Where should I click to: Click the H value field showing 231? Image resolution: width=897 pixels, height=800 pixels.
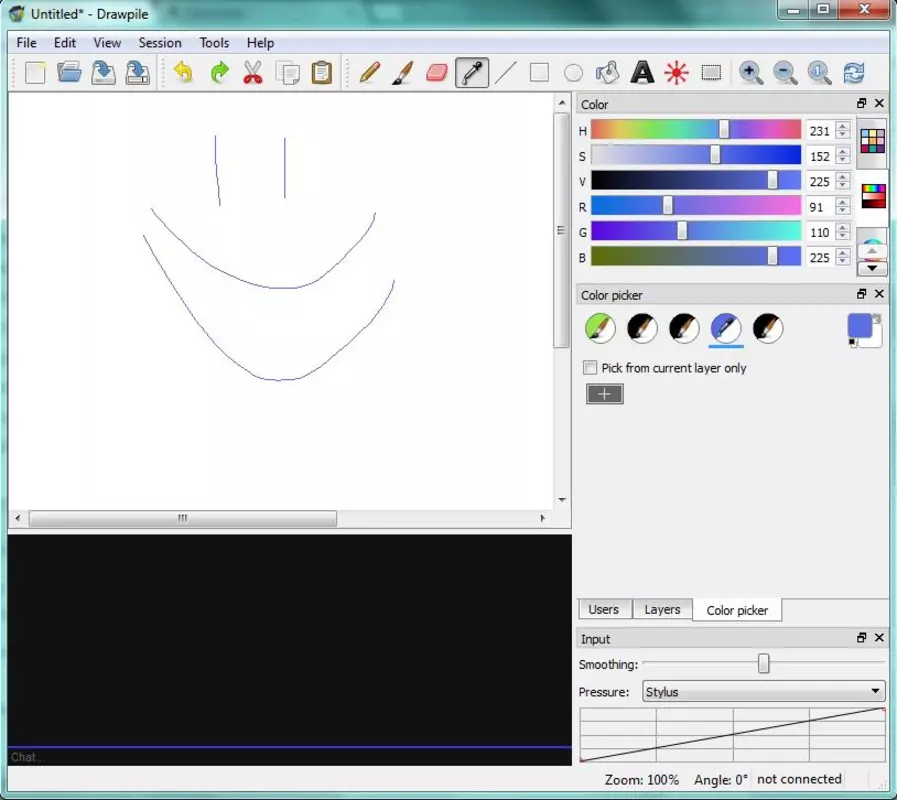click(820, 130)
